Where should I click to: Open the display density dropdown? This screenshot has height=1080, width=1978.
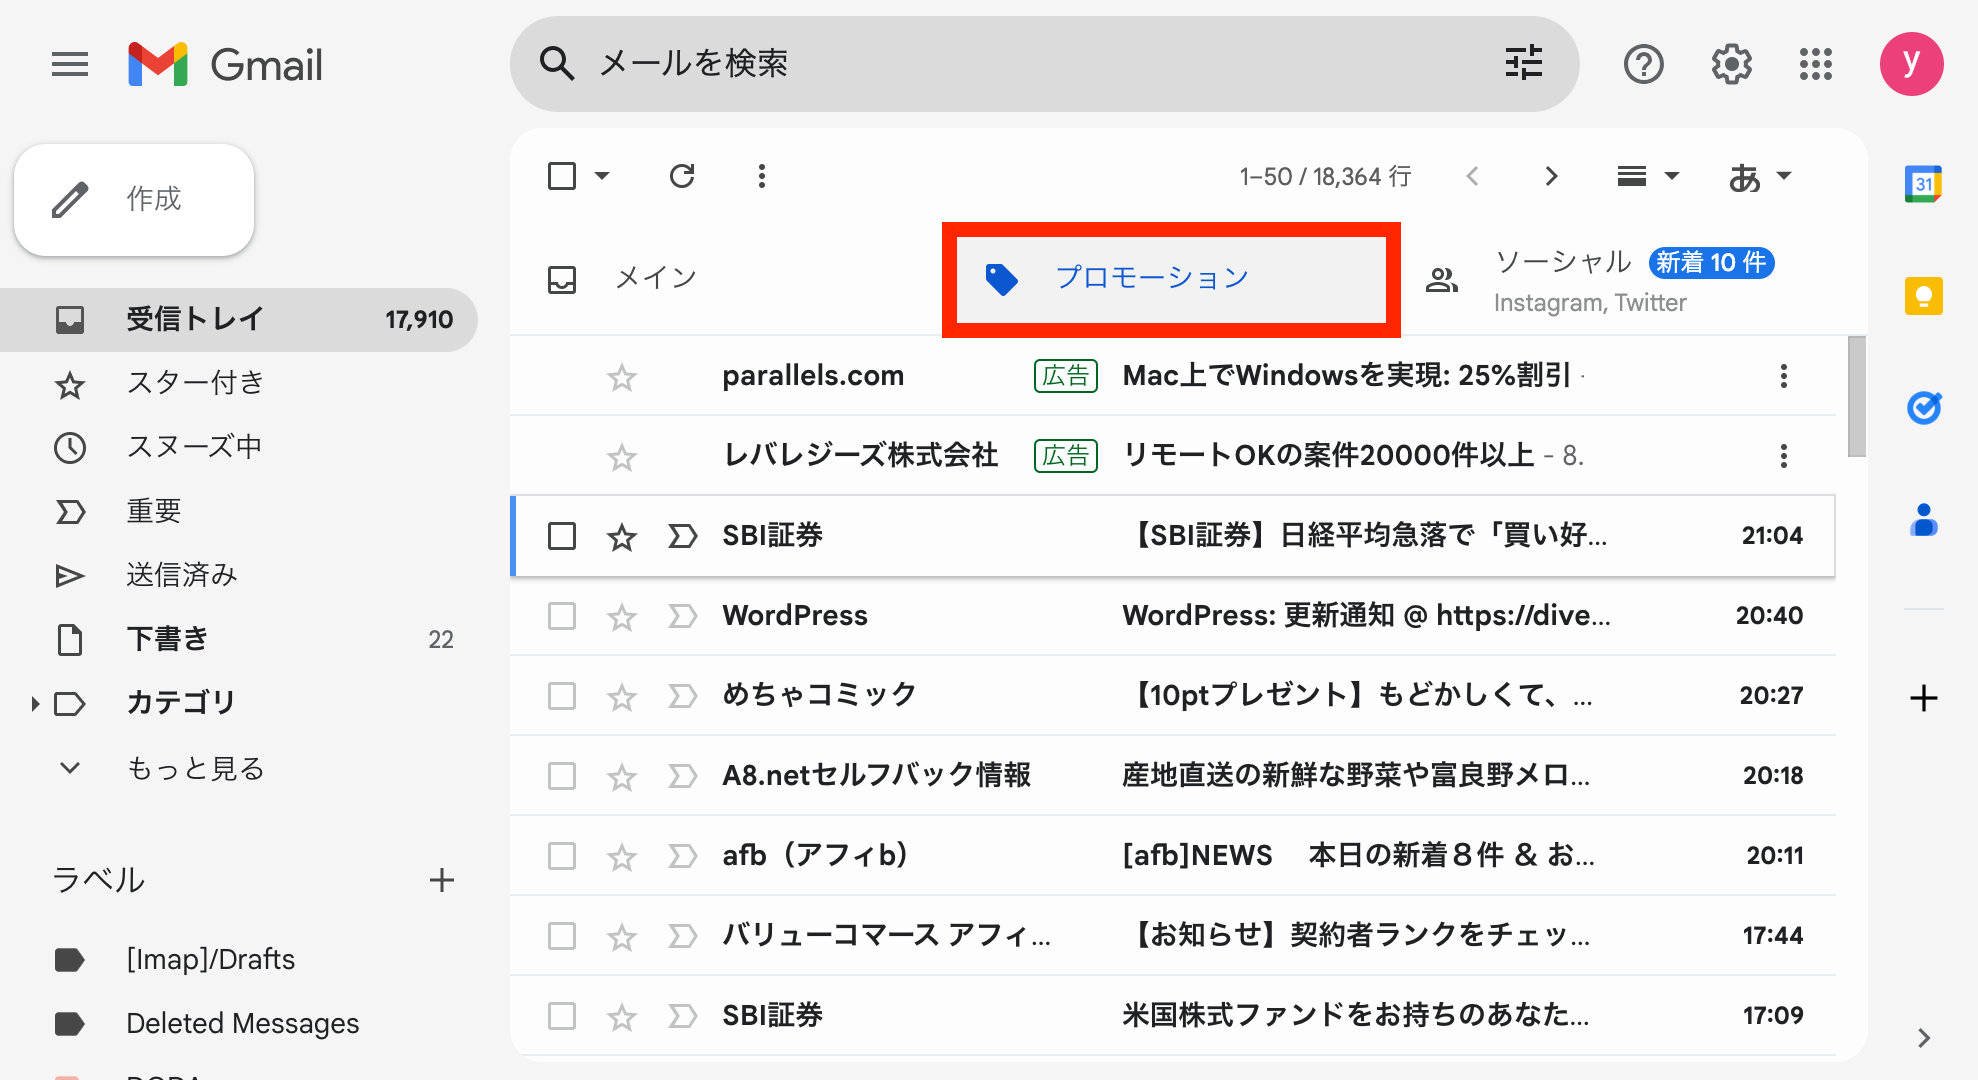click(x=1648, y=176)
